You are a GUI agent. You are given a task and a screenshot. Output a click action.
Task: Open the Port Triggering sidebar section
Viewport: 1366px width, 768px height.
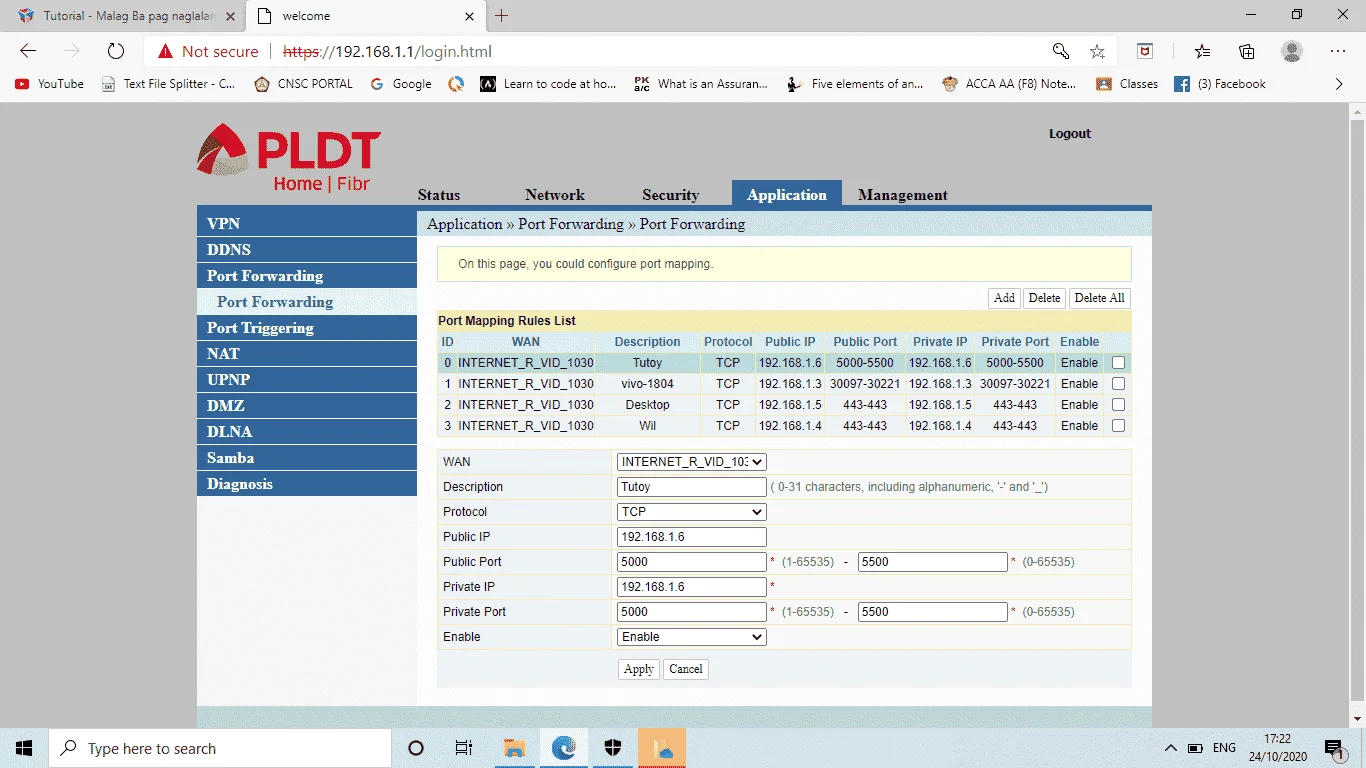307,328
